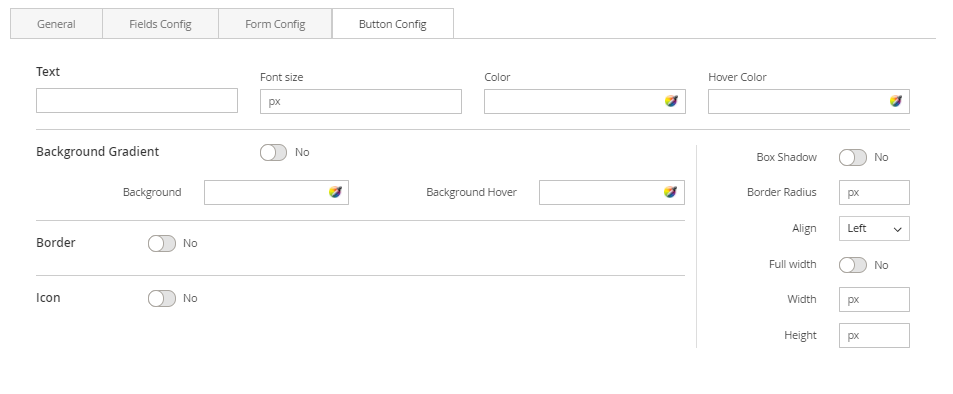953x394 pixels.
Task: Select the Width px input box
Action: [874, 299]
